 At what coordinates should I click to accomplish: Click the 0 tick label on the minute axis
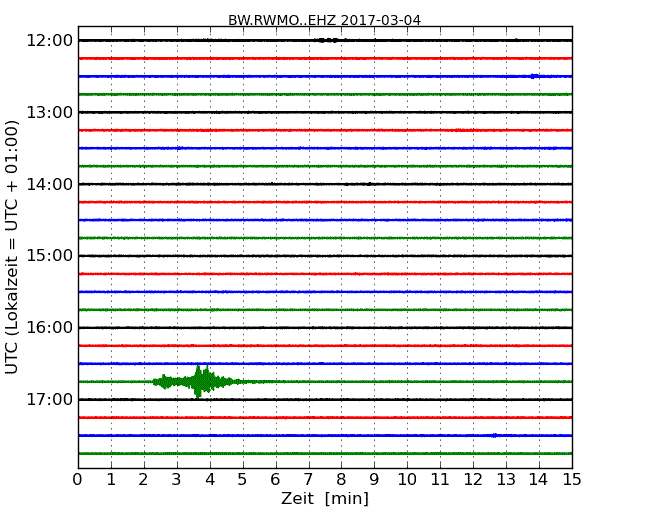[x=78, y=480]
